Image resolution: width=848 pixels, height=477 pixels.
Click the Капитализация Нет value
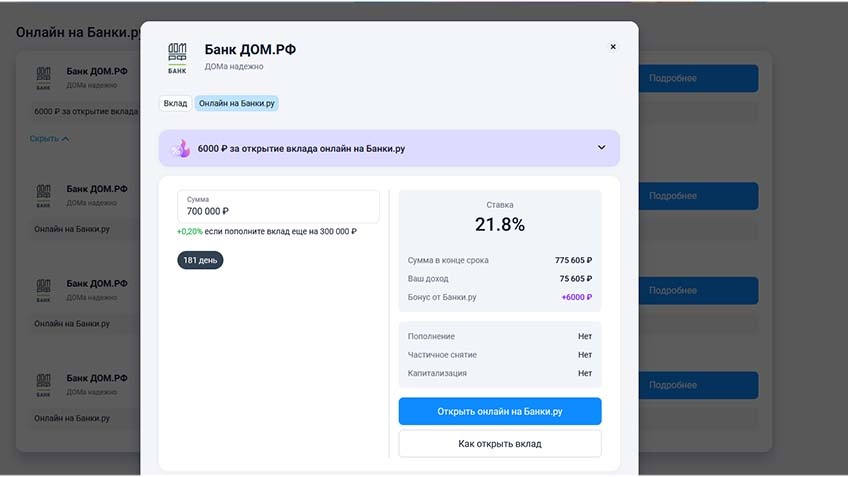tap(585, 373)
